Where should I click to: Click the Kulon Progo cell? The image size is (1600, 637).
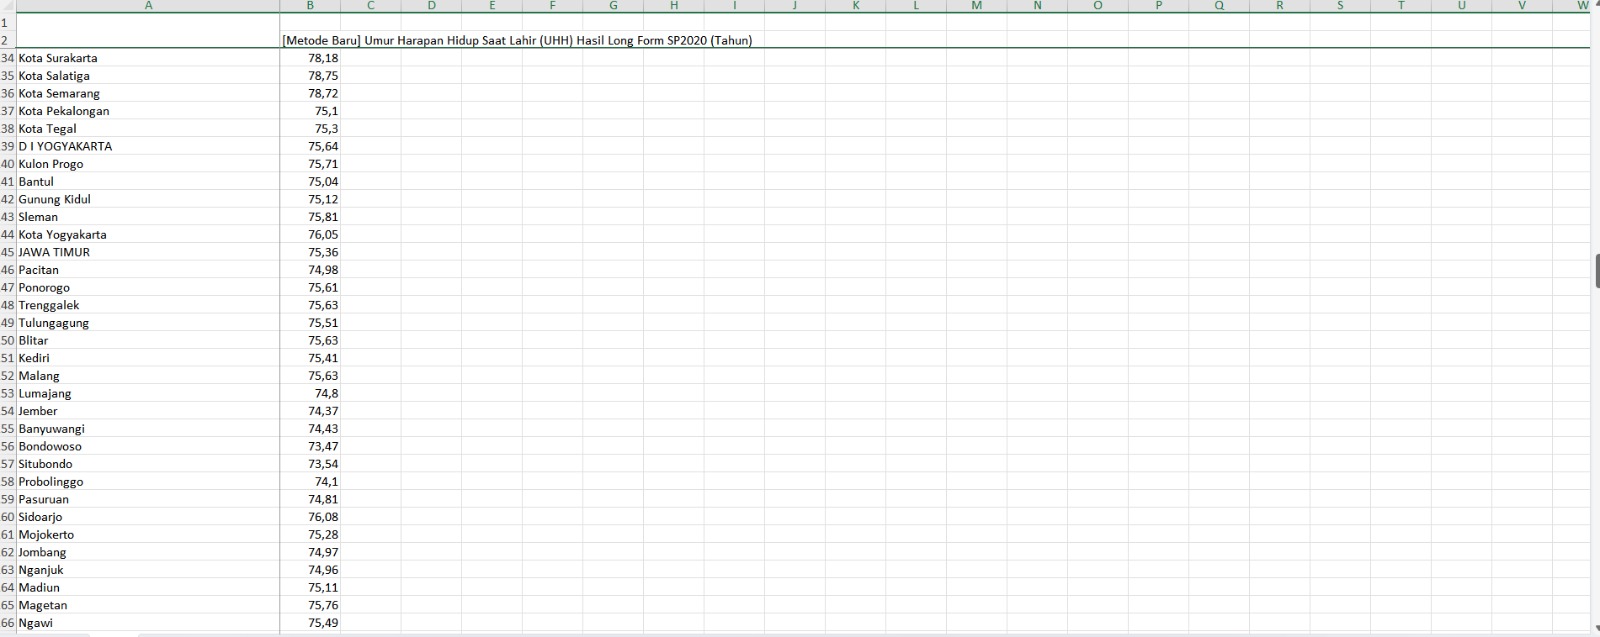[148, 164]
